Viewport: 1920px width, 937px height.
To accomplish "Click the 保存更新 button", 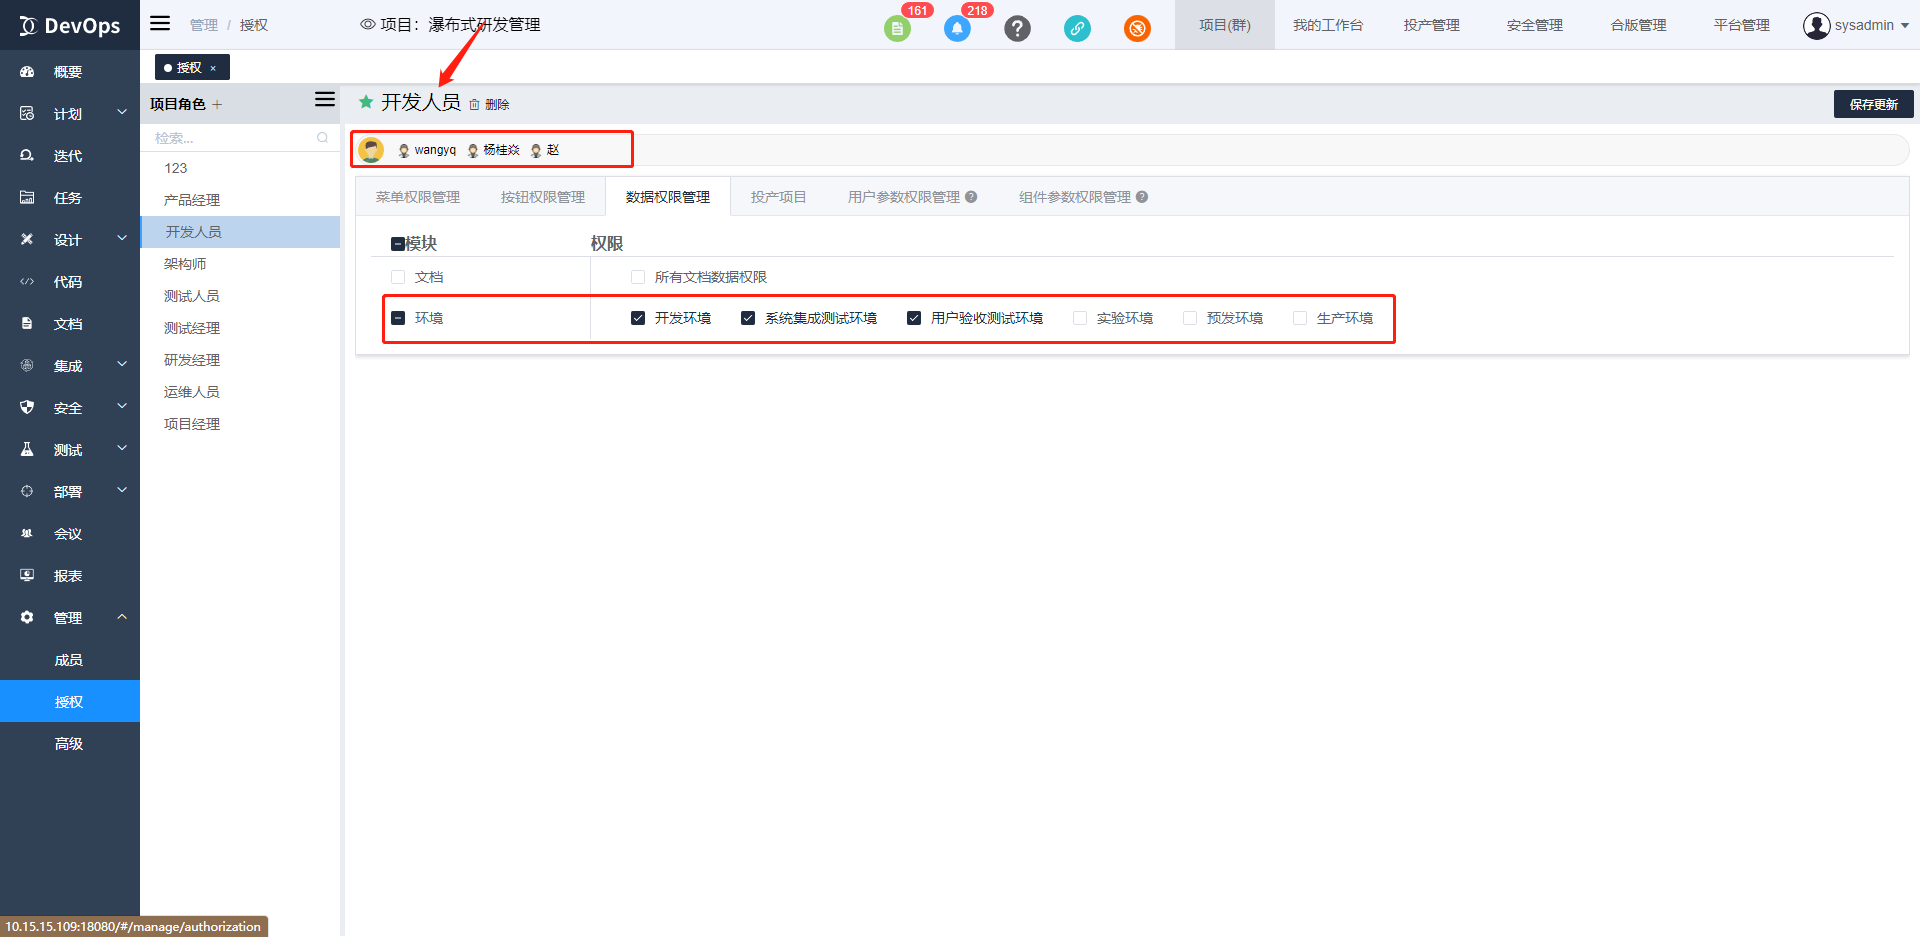I will click(x=1873, y=104).
